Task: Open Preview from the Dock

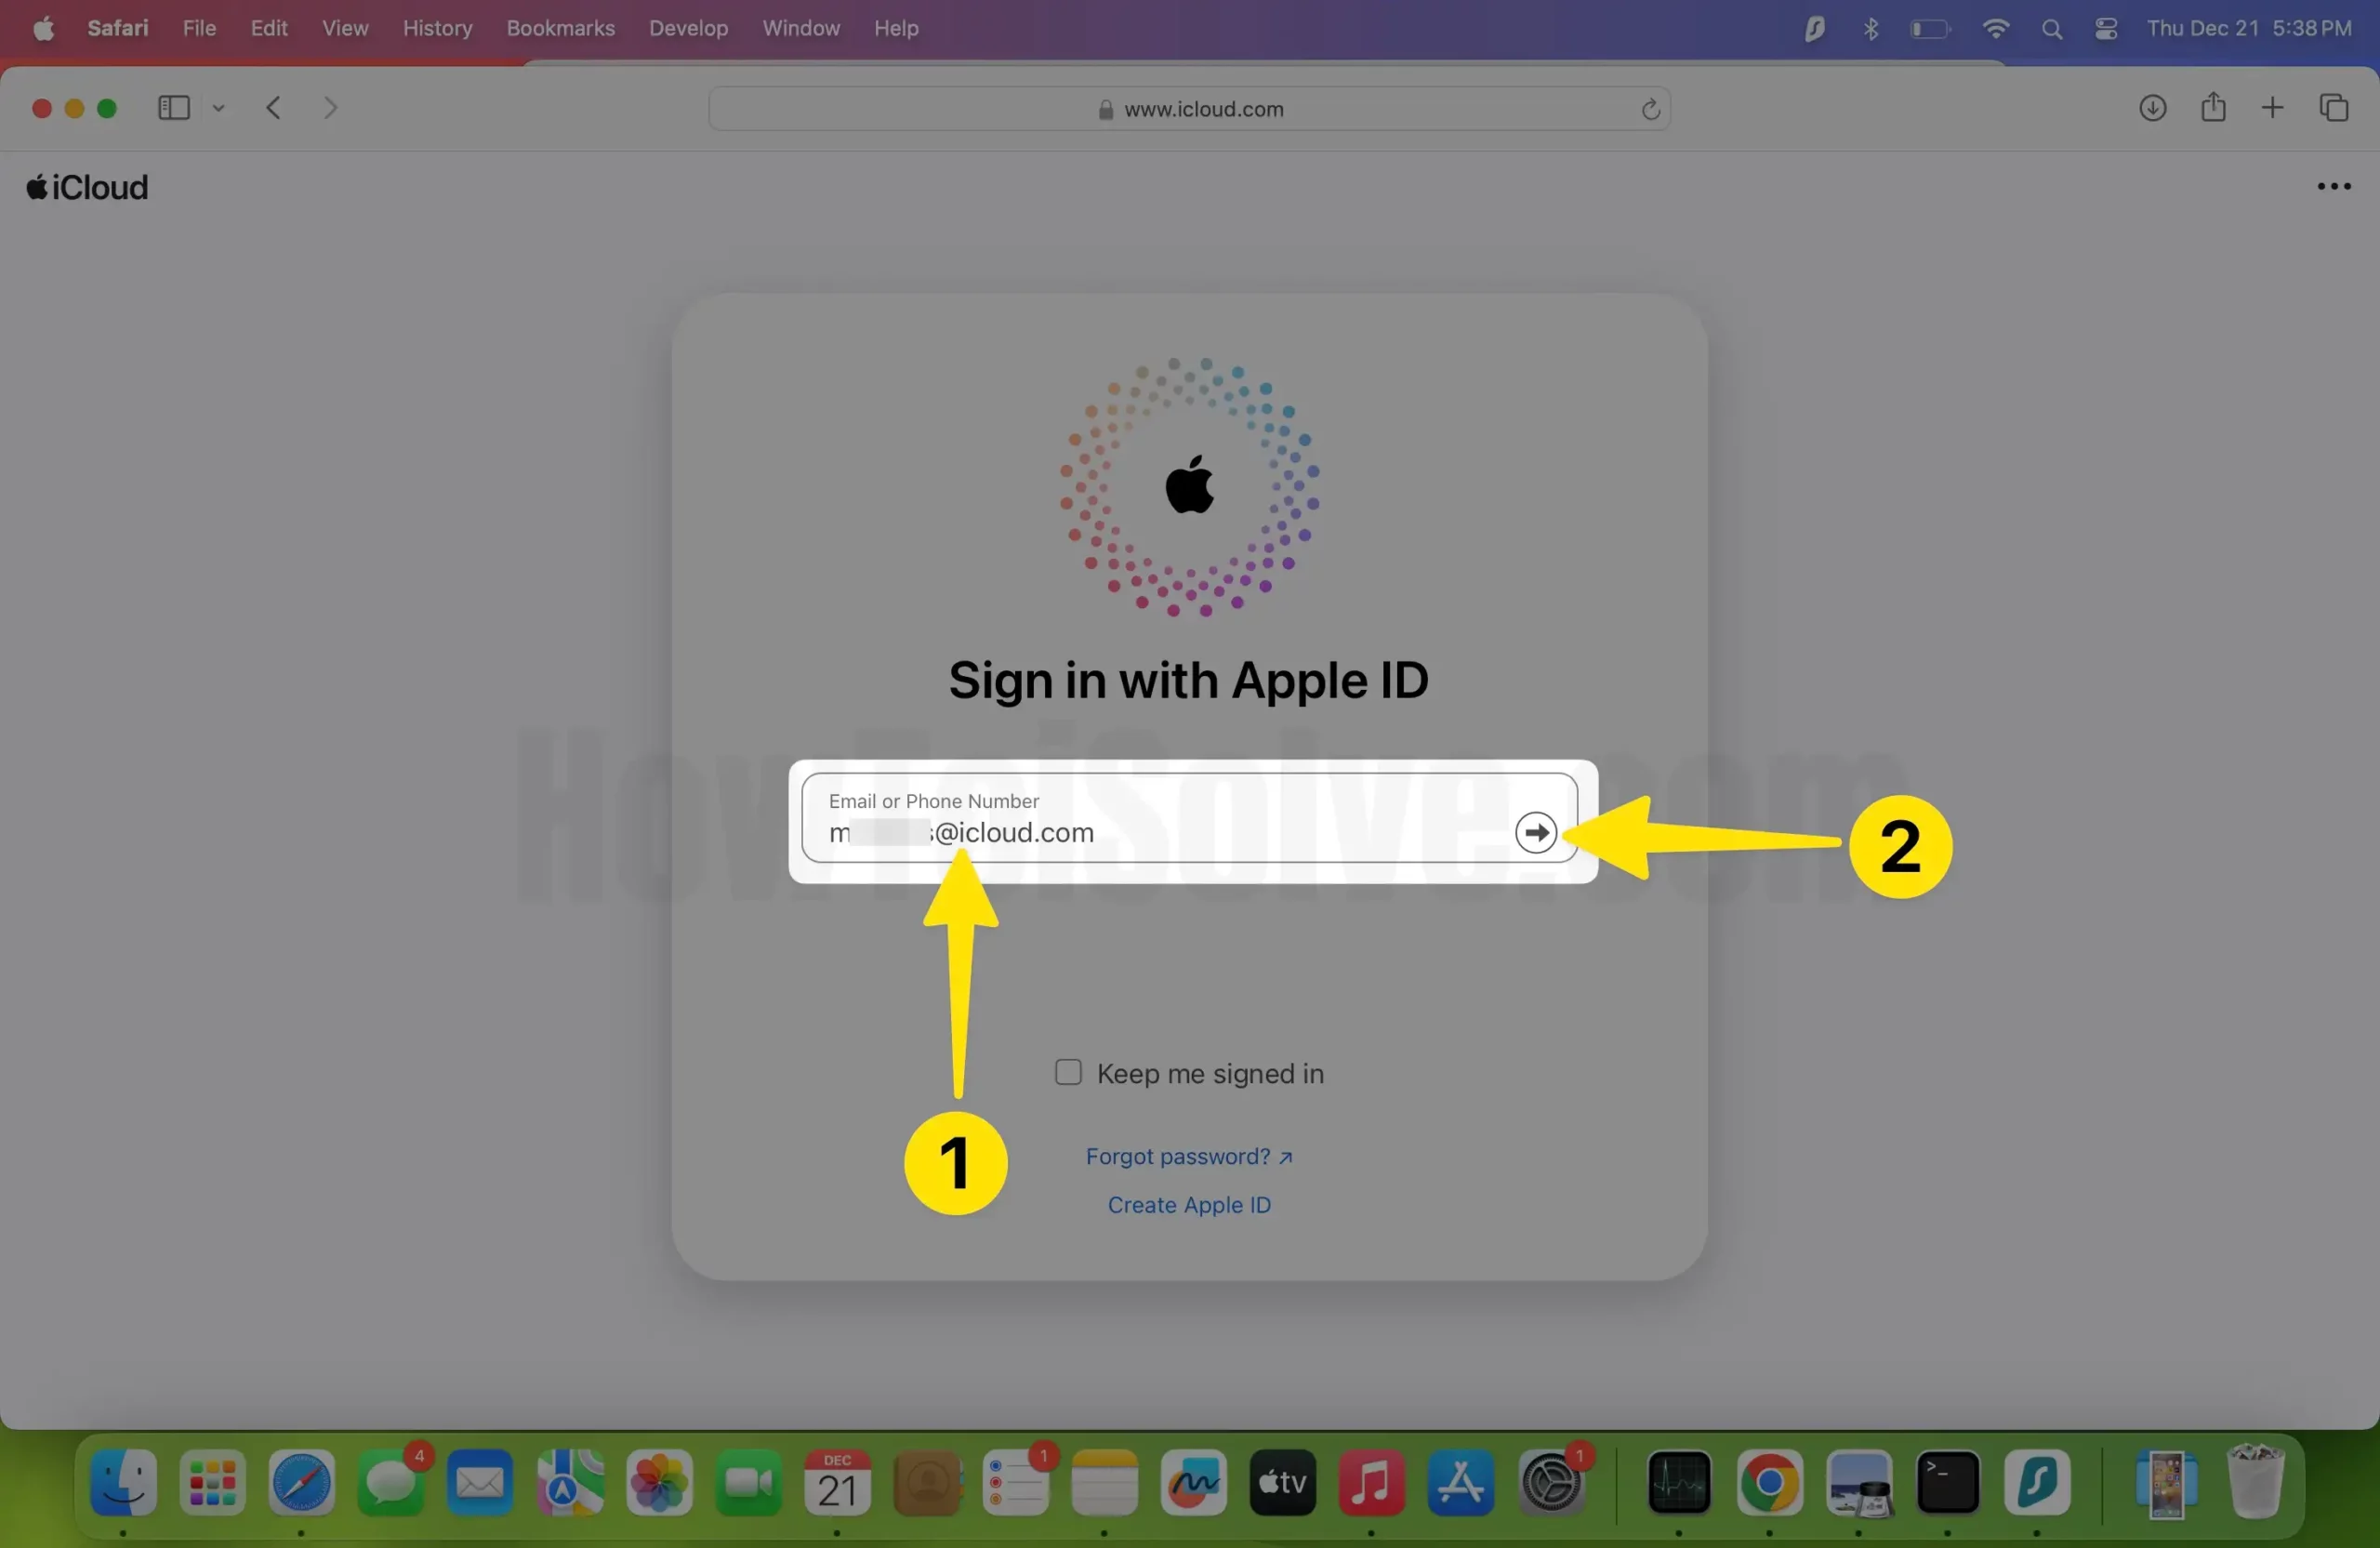Action: (1858, 1482)
